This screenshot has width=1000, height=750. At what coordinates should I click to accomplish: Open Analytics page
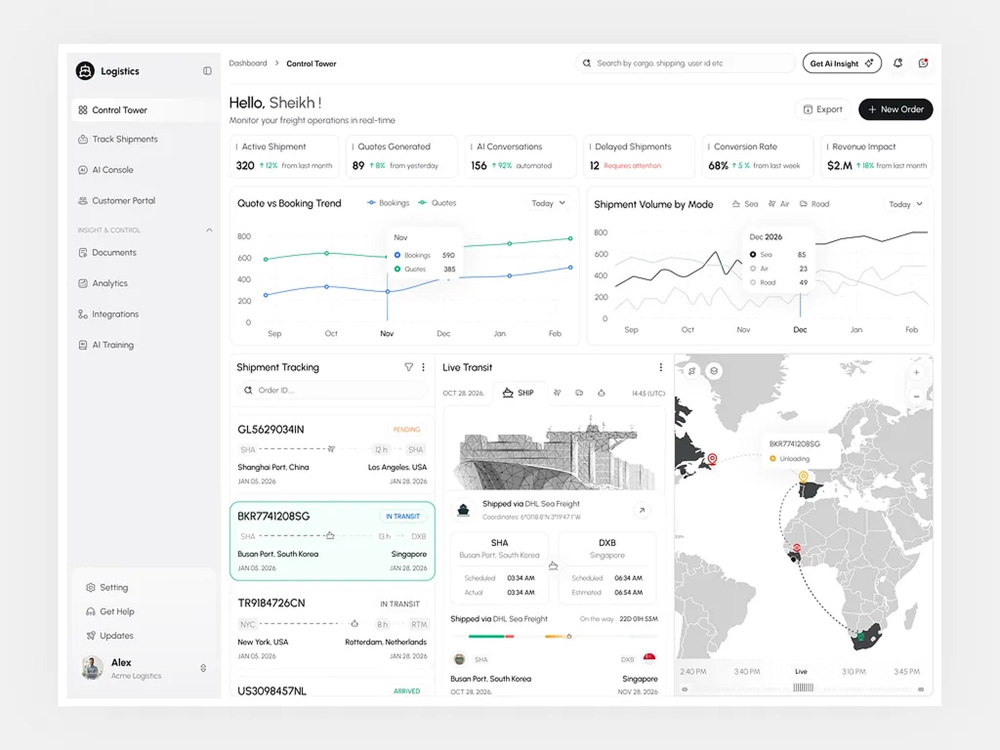click(103, 283)
